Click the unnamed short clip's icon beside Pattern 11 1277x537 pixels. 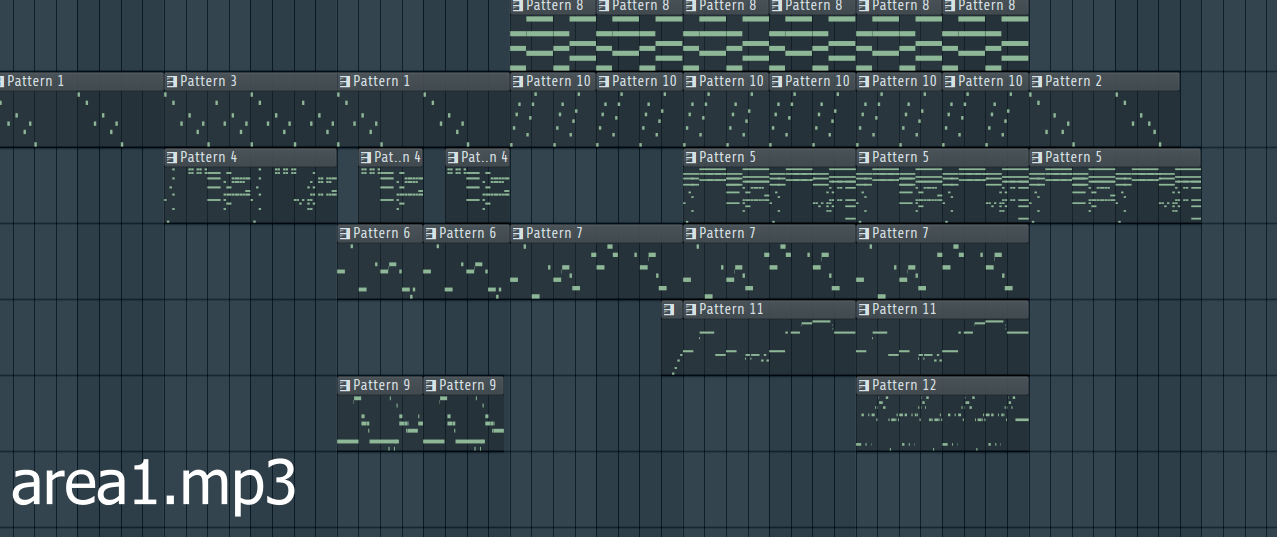[x=669, y=309]
